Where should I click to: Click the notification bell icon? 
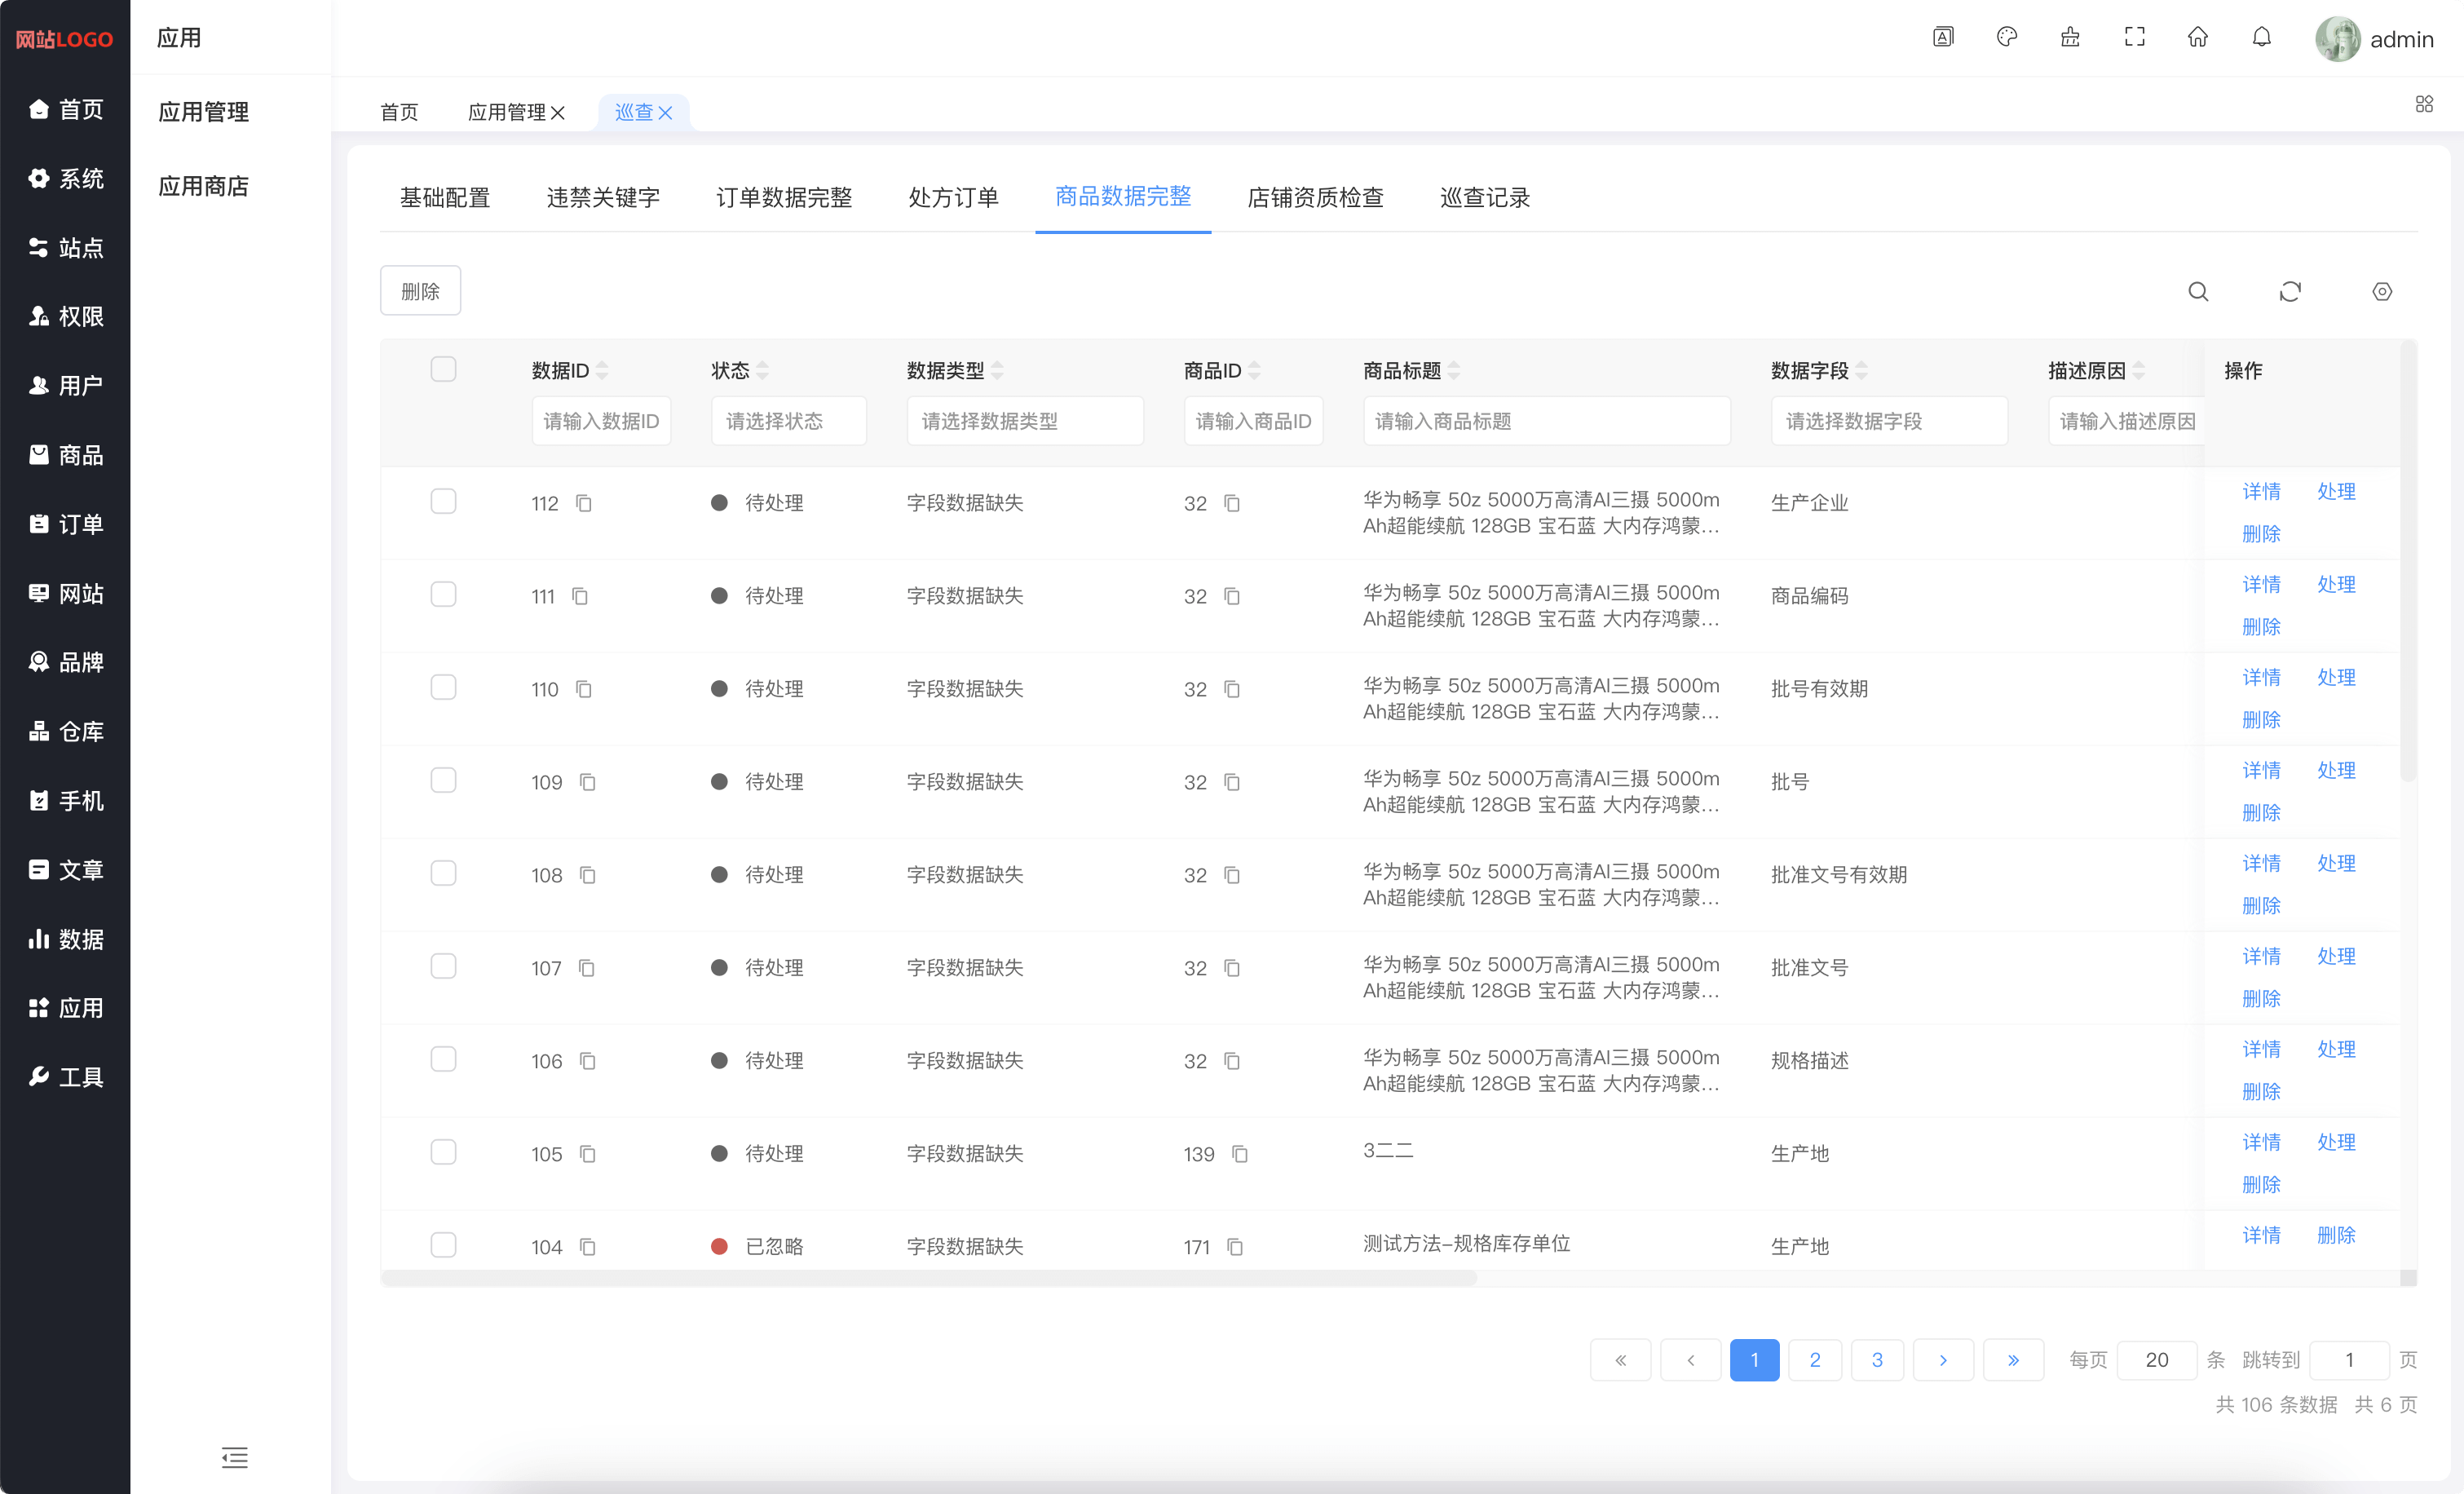pyautogui.click(x=2261, y=37)
